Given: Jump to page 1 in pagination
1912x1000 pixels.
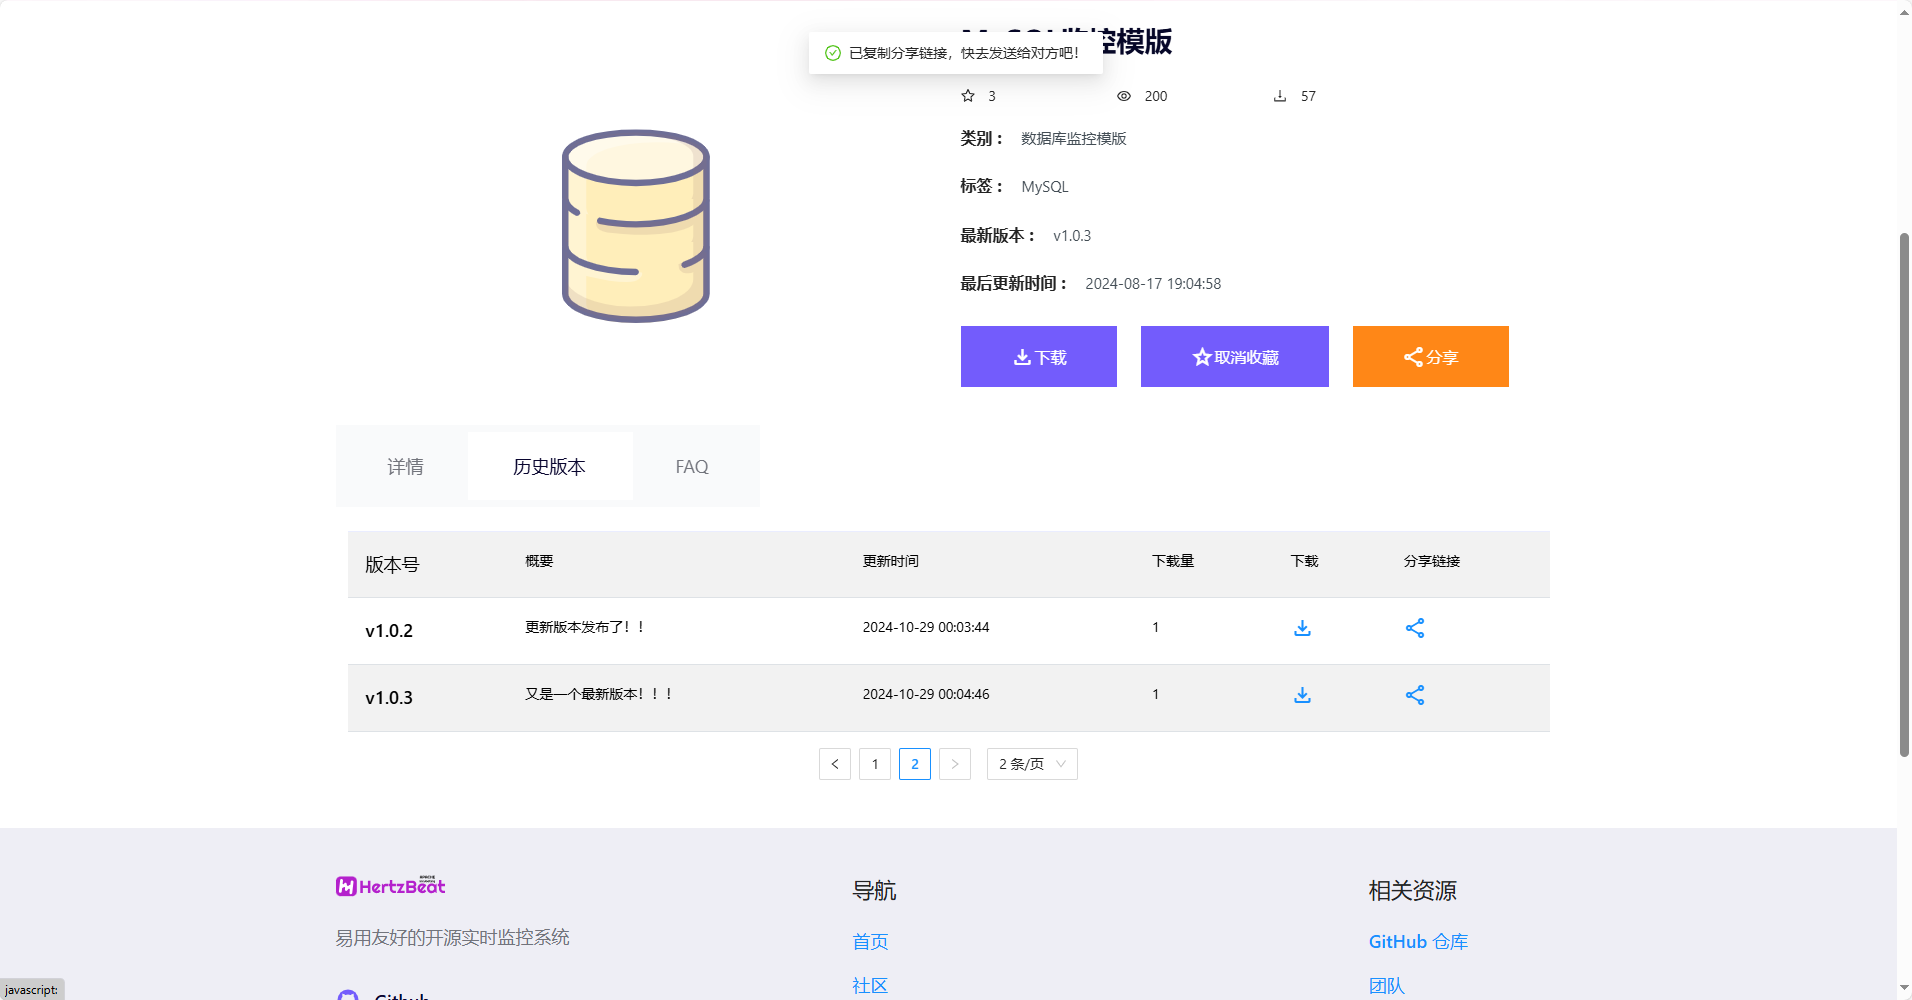Looking at the screenshot, I should pos(875,764).
